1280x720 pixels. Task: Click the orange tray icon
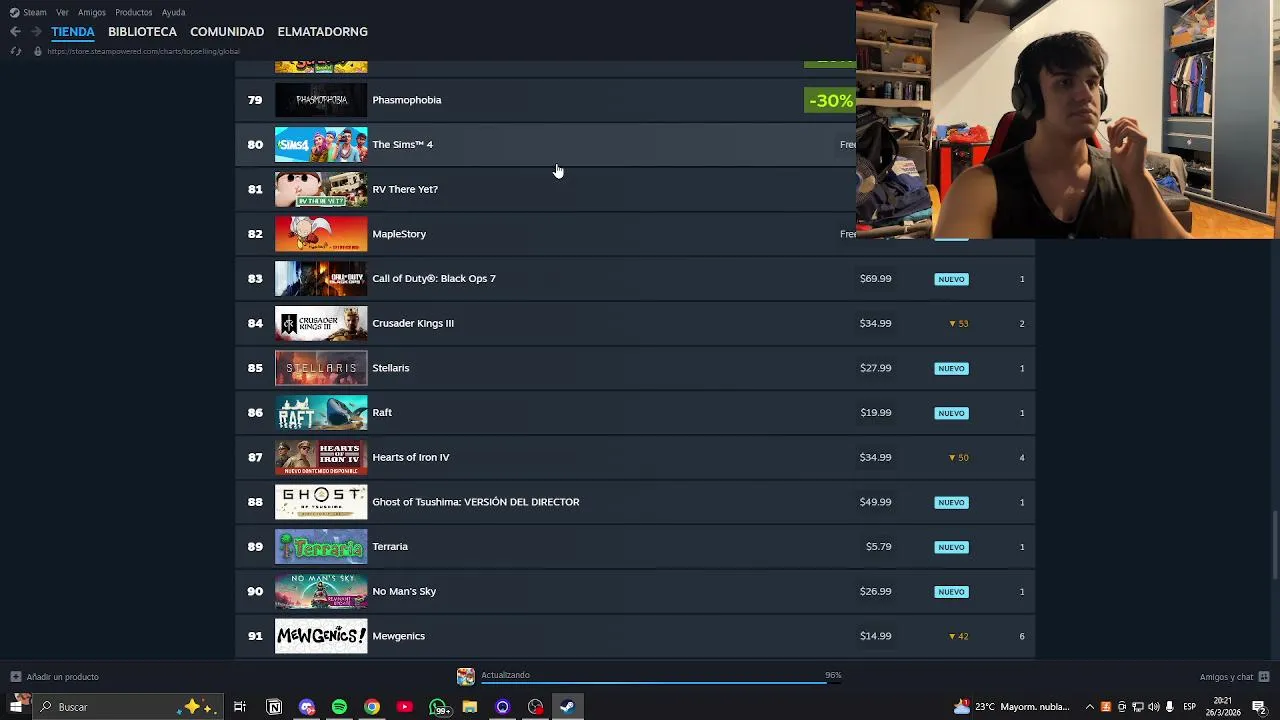click(1105, 707)
